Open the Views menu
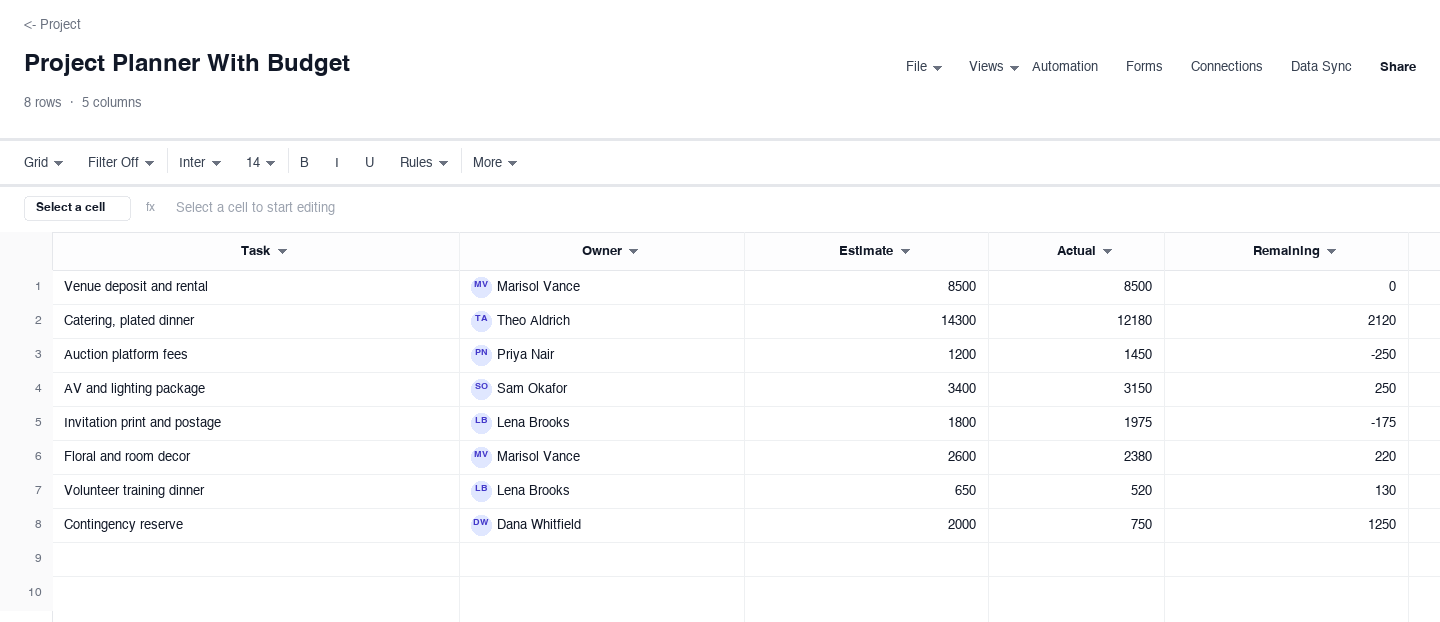This screenshot has width=1440, height=622. tap(994, 67)
